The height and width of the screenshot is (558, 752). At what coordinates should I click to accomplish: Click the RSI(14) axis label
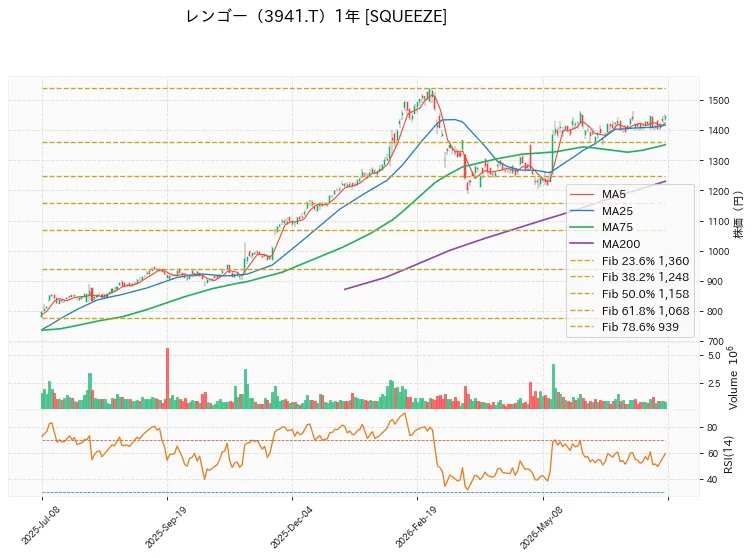728,454
